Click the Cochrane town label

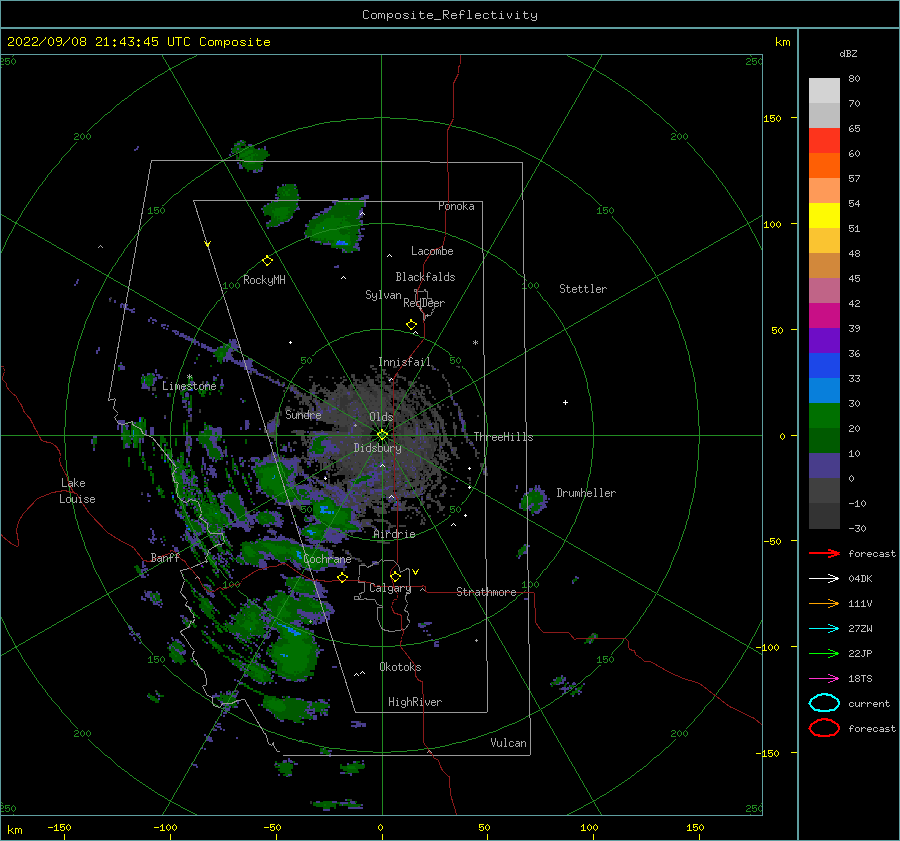pos(327,559)
